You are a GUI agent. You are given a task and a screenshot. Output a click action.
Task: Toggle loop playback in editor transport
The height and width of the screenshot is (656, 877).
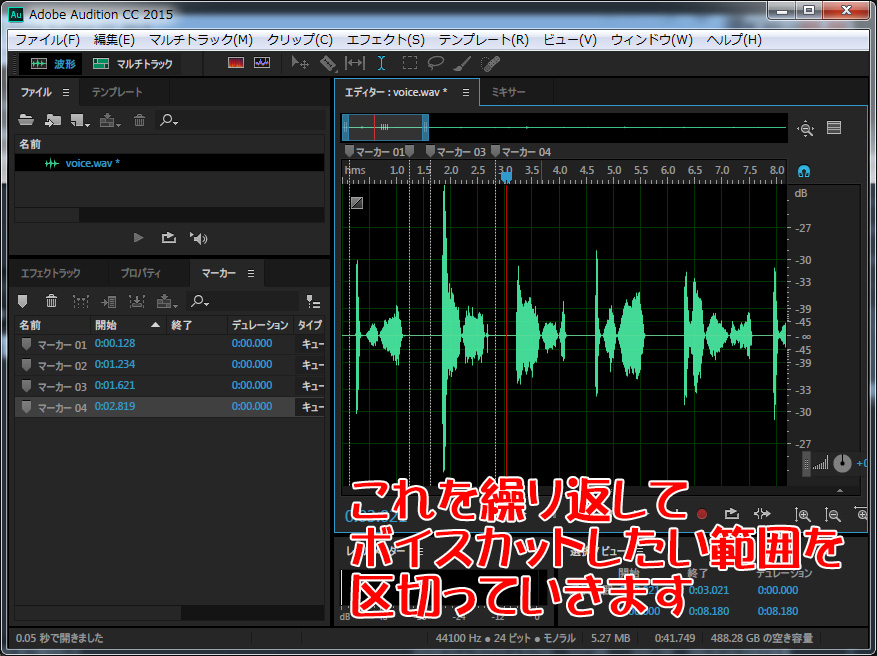[x=732, y=513]
